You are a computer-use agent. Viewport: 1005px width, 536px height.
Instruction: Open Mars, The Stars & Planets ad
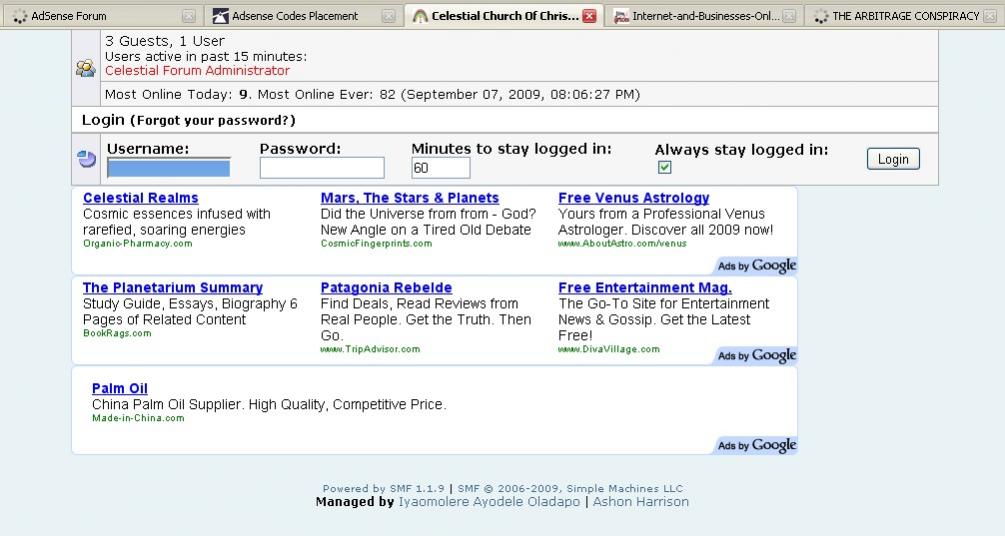[410, 198]
